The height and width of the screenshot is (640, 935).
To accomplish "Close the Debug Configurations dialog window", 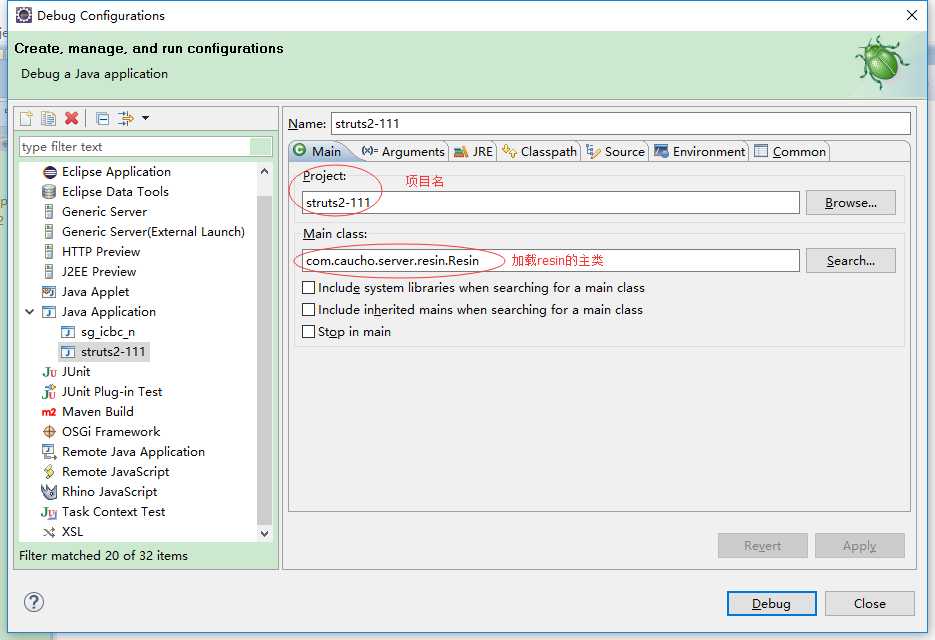I will tap(912, 15).
